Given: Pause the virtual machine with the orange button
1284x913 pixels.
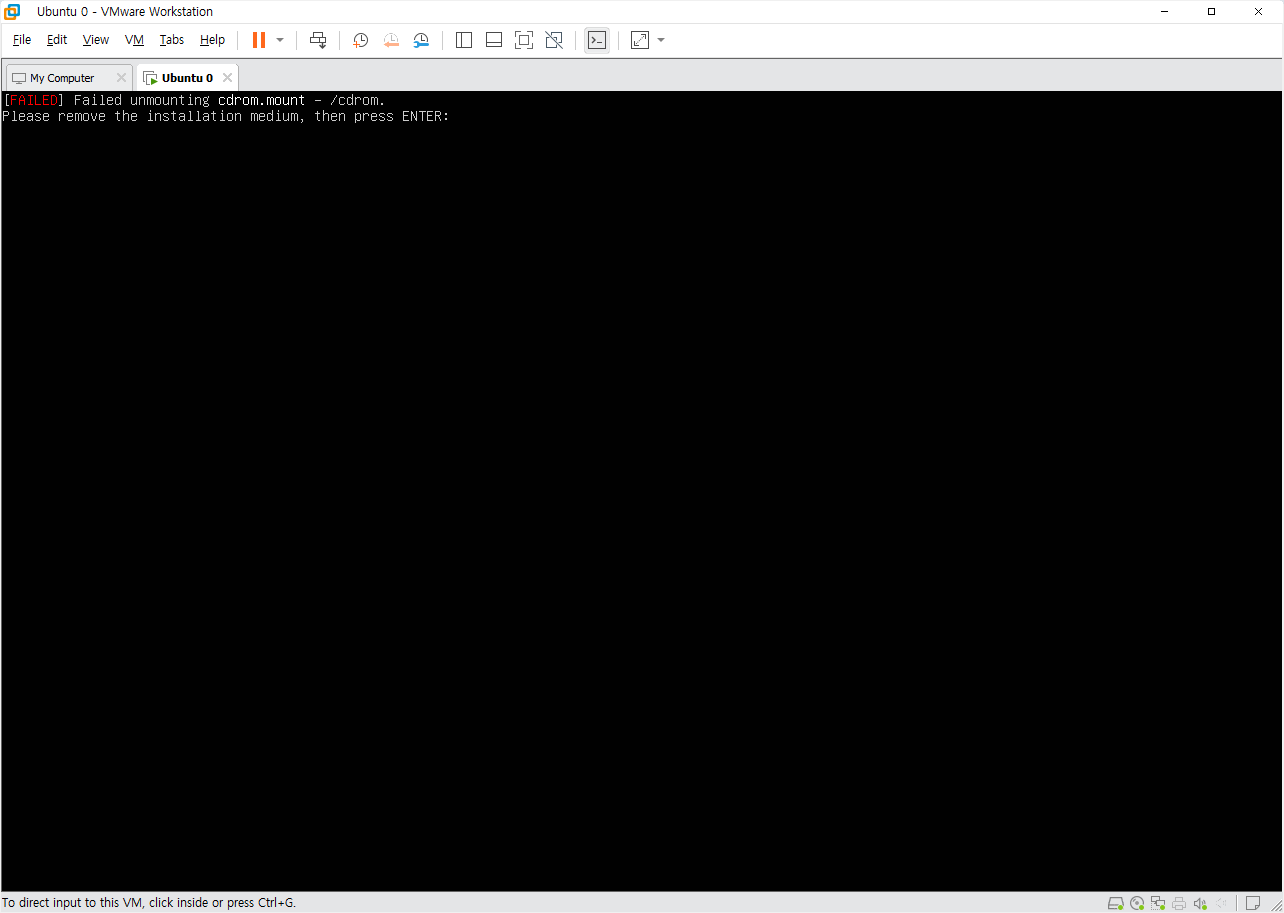Looking at the screenshot, I should 259,40.
